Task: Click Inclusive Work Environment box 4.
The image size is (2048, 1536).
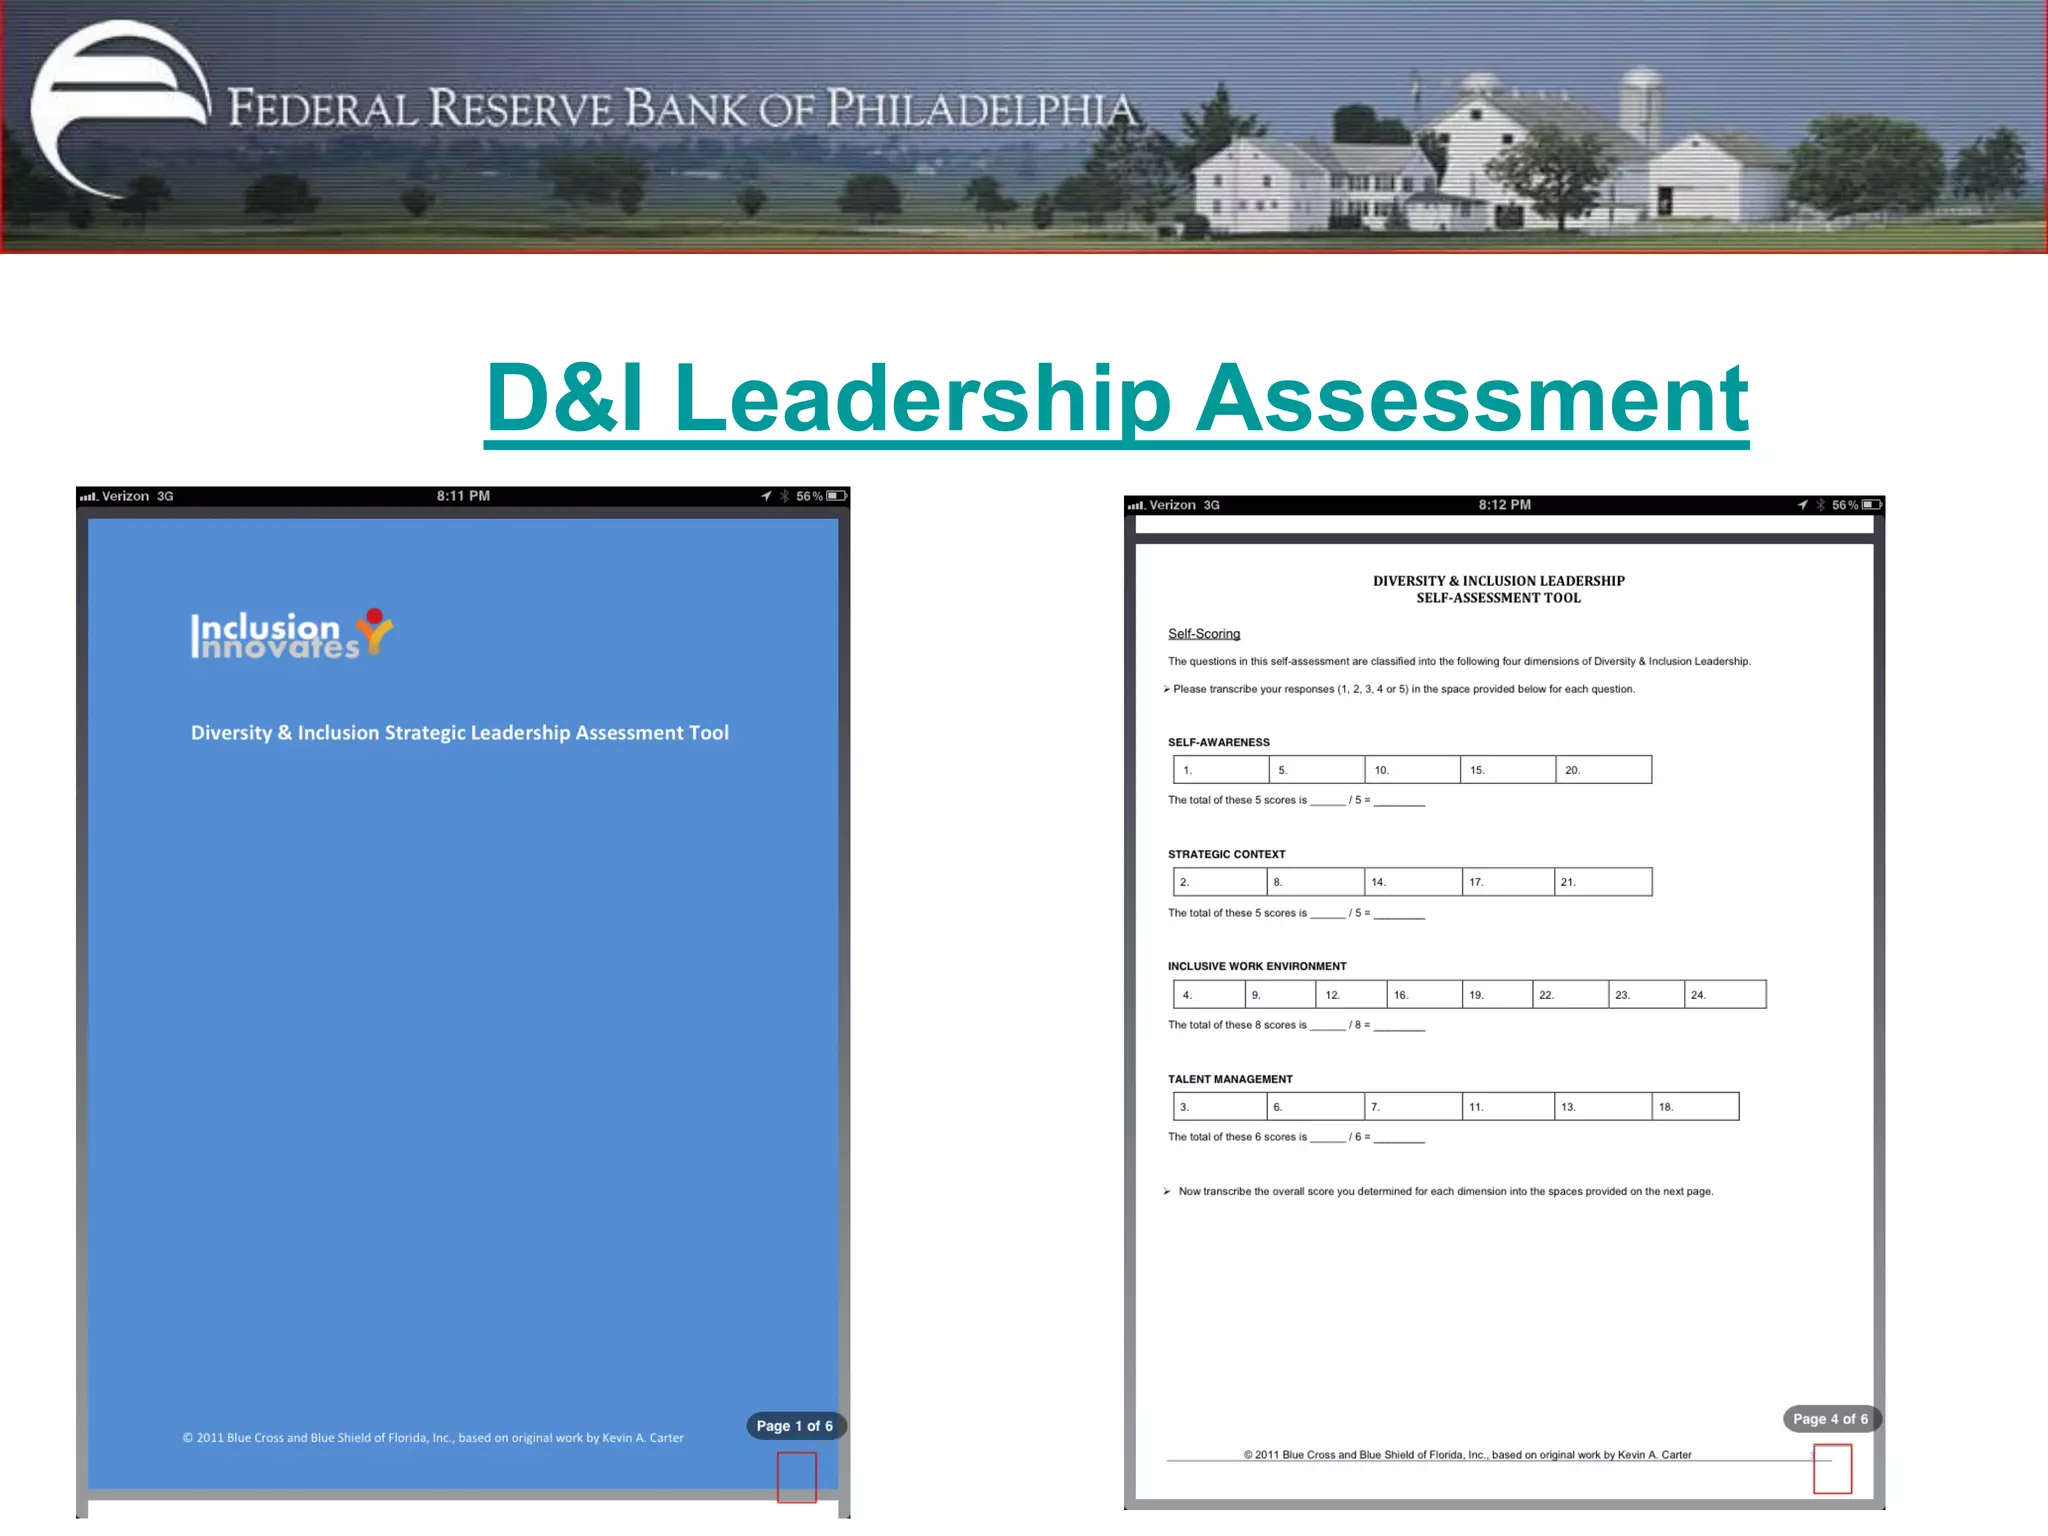Action: point(1210,995)
